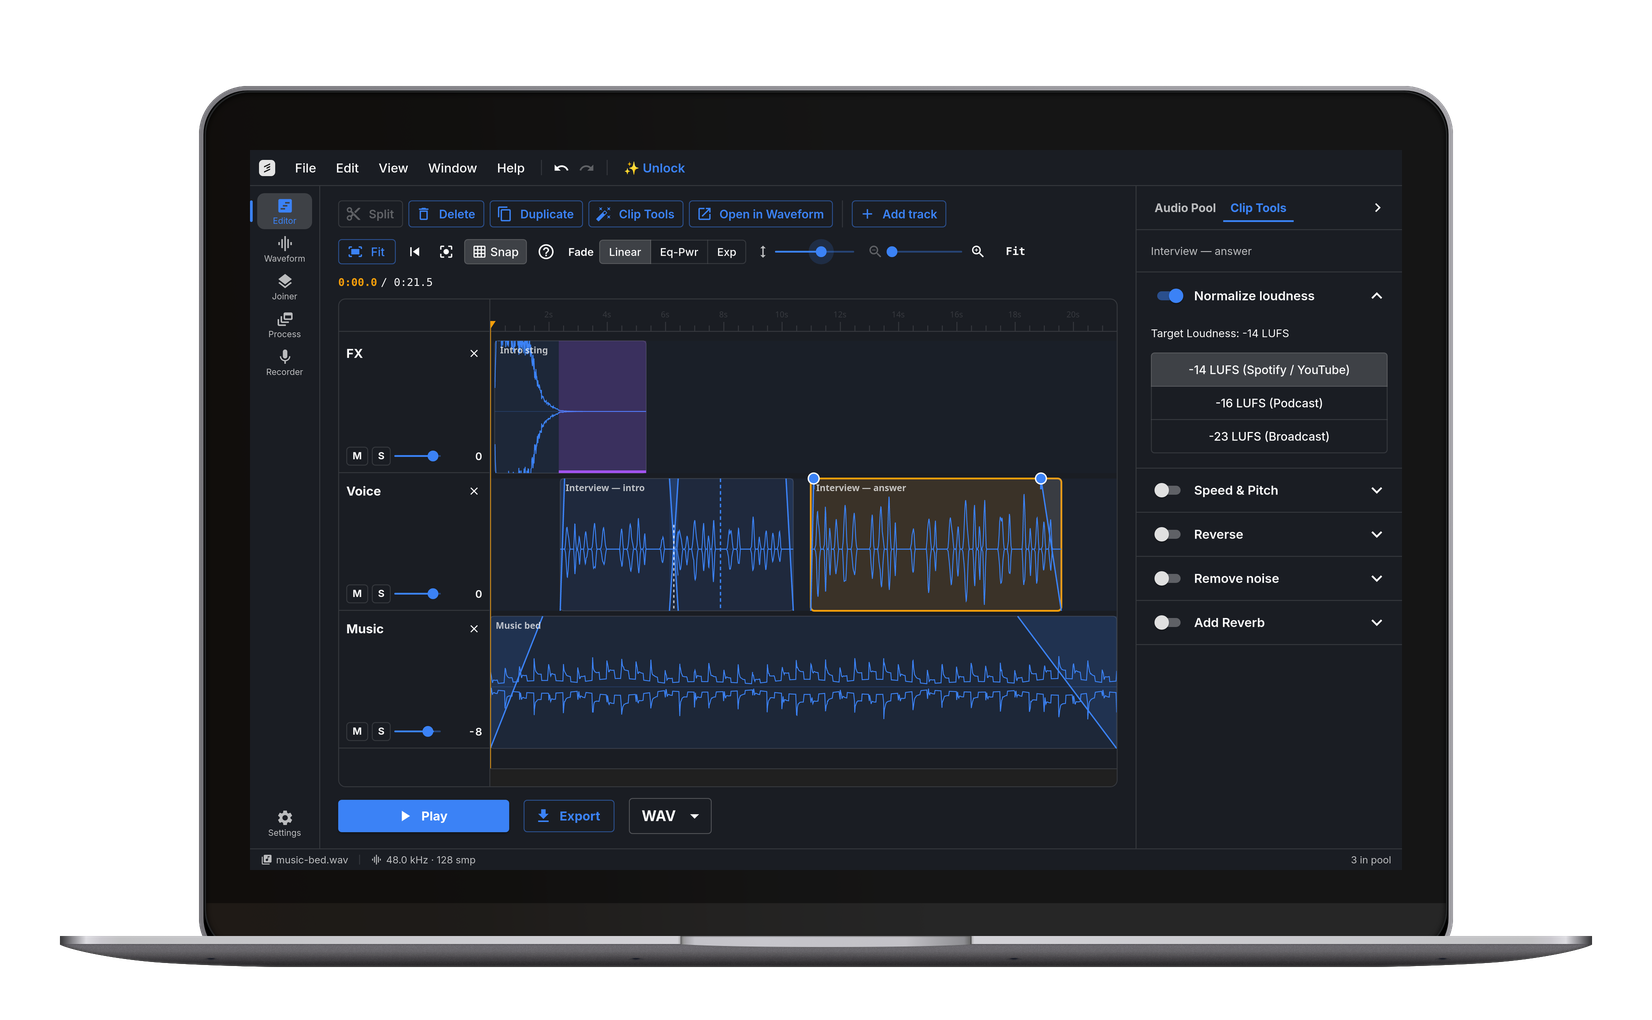Click the Play button
The width and height of the screenshot is (1652, 1020).
pyautogui.click(x=423, y=816)
